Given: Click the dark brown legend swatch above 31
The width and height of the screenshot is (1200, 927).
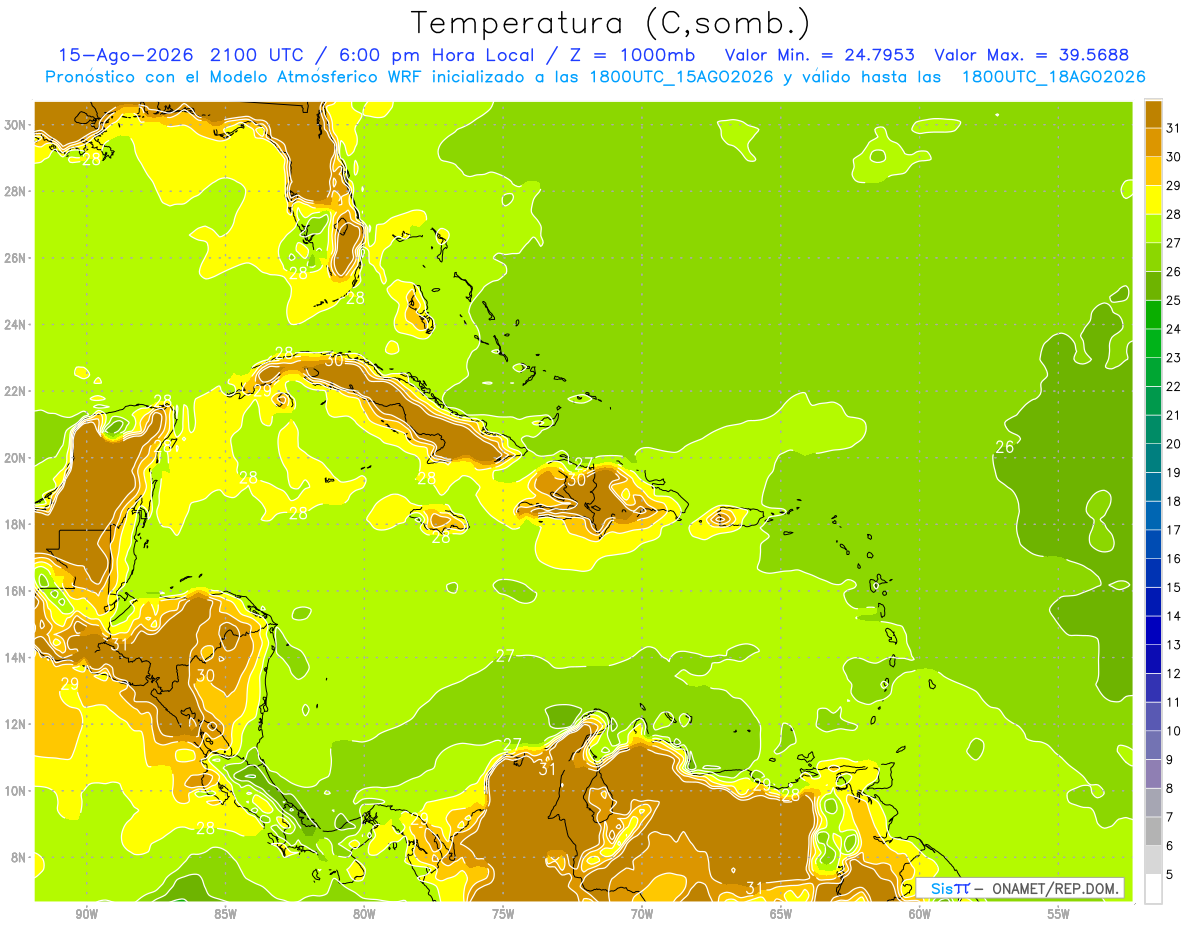Looking at the screenshot, I should point(1153,113).
